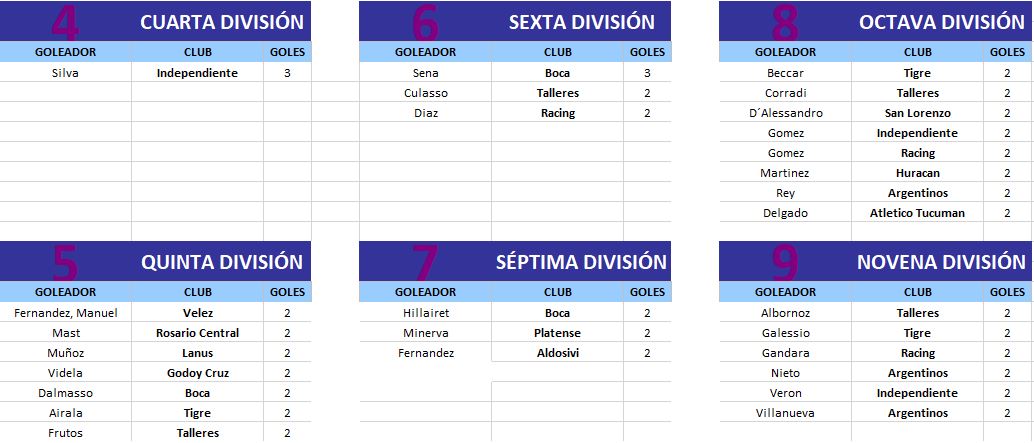
Task: Select the D´Alessandro goleador cell
Action: point(785,113)
